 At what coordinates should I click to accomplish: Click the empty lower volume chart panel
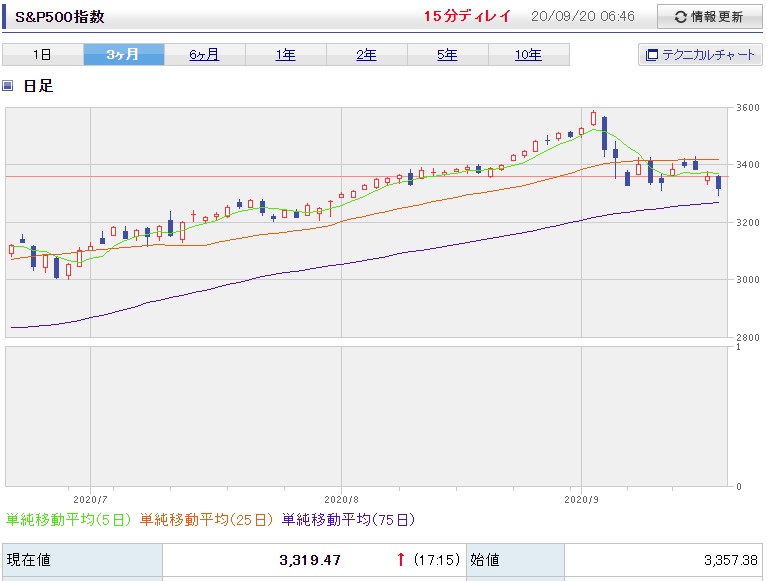click(x=366, y=416)
